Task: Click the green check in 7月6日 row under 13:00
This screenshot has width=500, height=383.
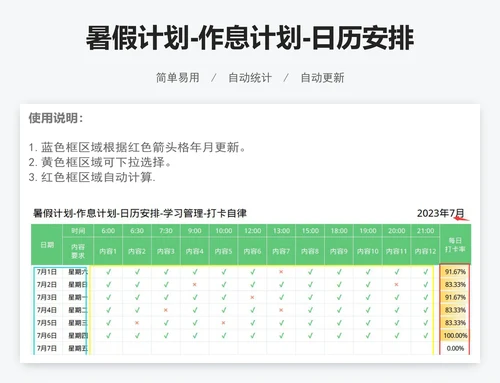Action: pos(281,335)
